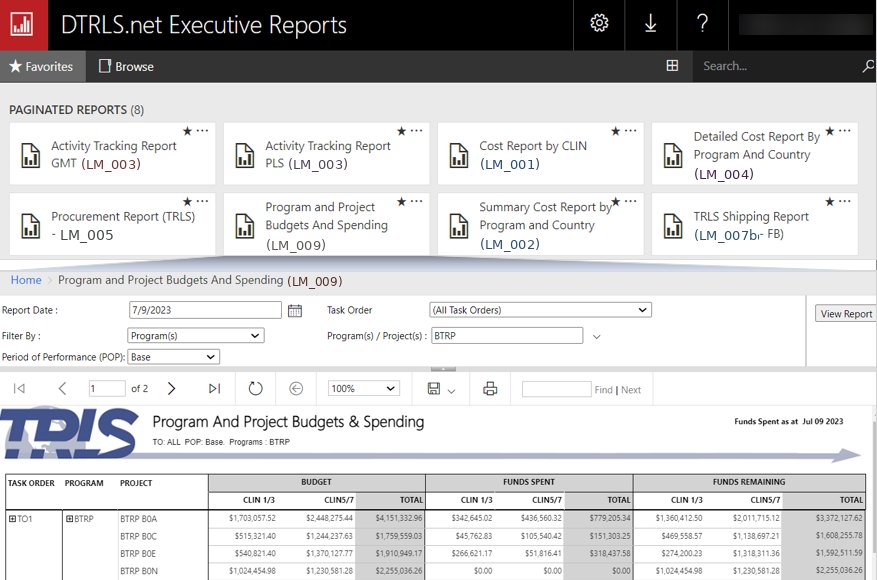This screenshot has height=580, width=877.
Task: Click the save/export disk icon
Action: coord(433,388)
